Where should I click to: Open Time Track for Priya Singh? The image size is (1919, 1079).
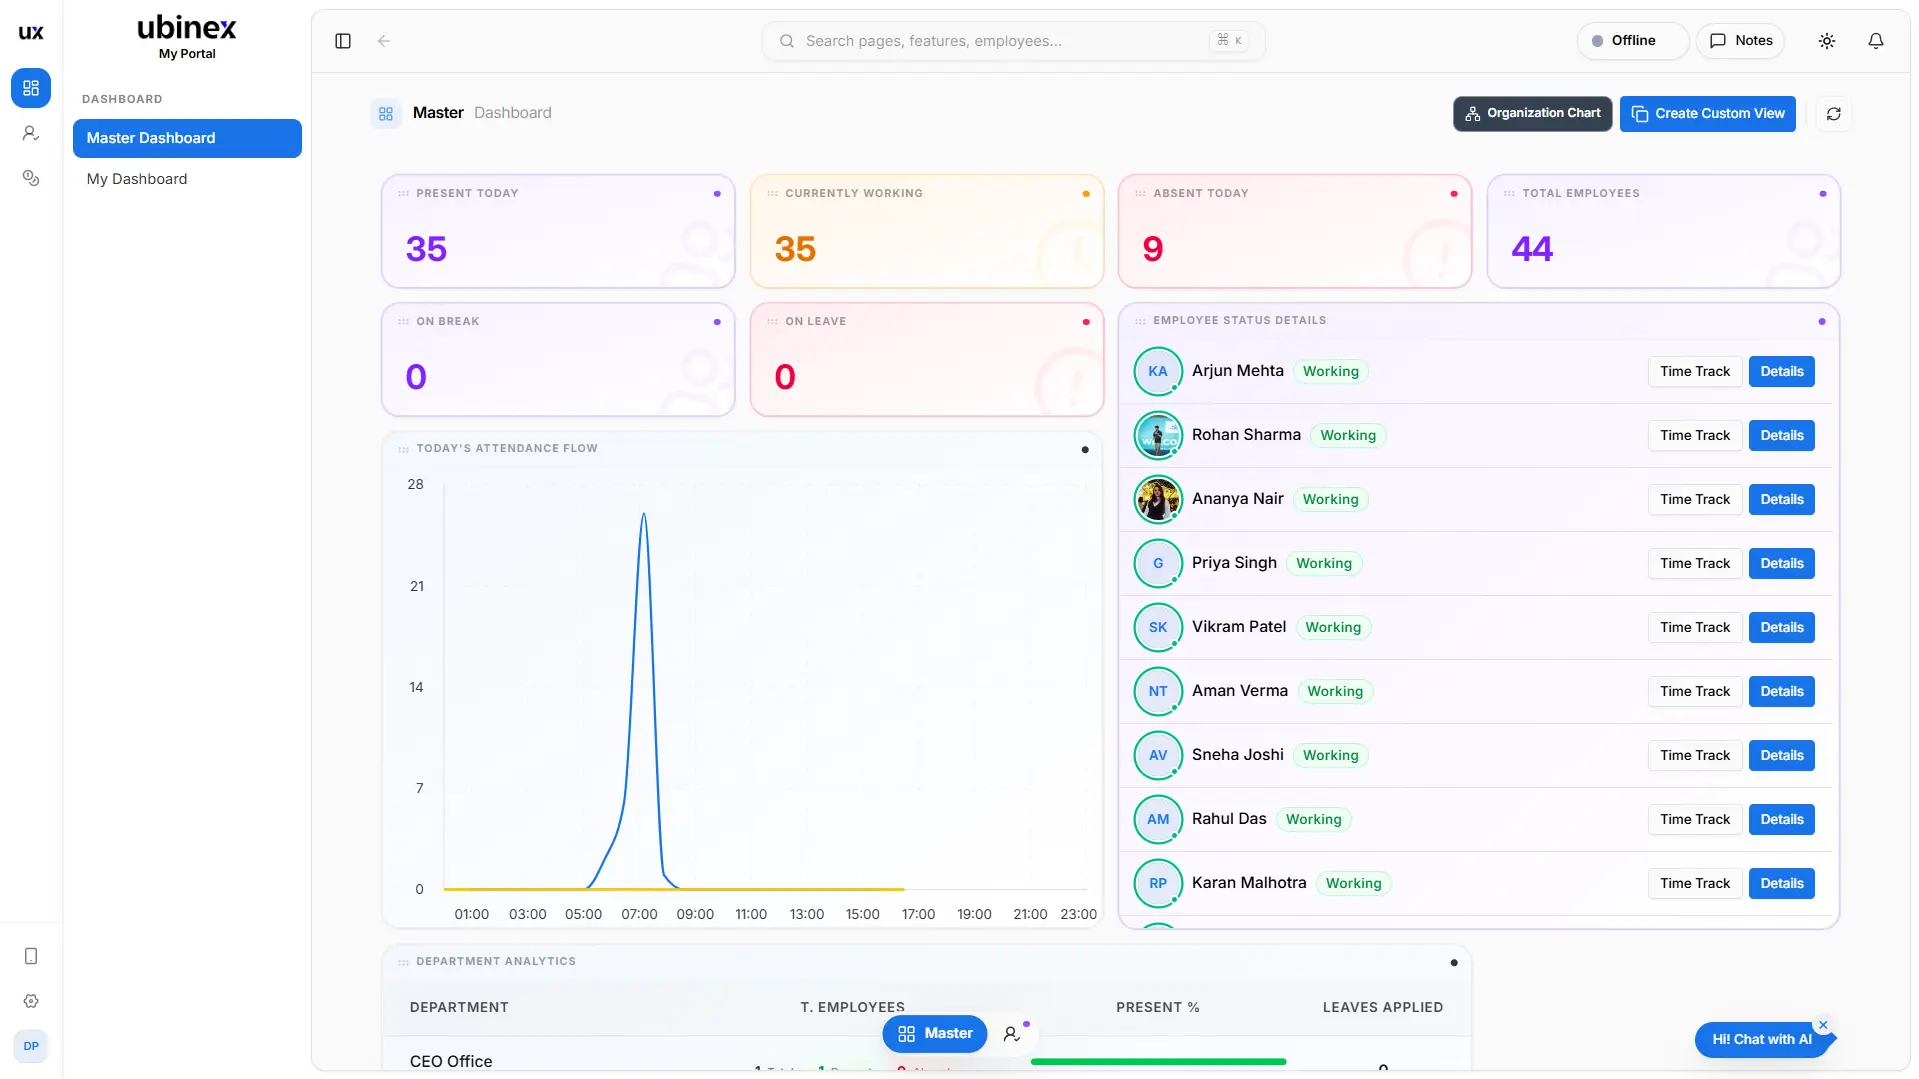pyautogui.click(x=1695, y=564)
